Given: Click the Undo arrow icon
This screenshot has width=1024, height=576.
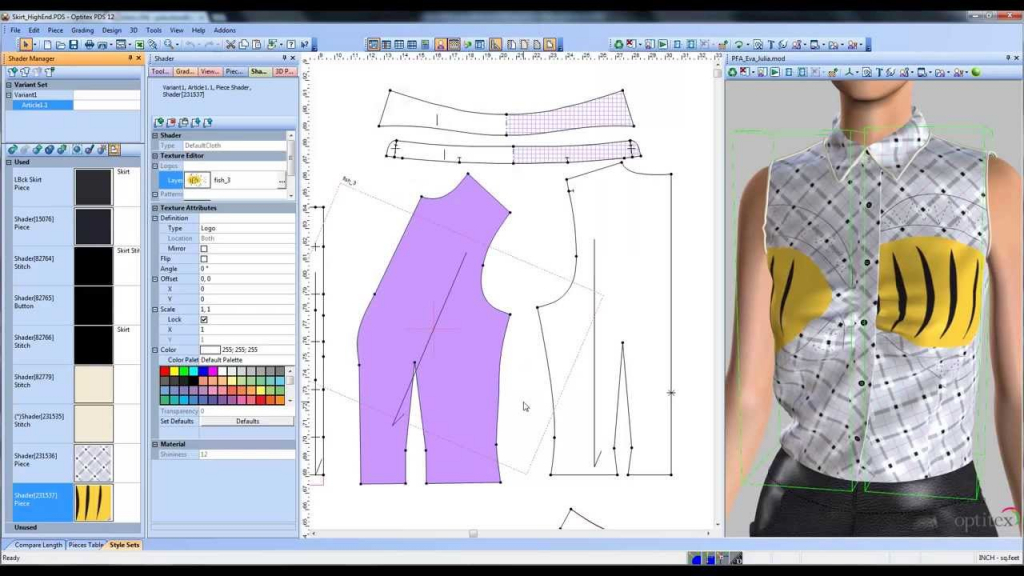Looking at the screenshot, I should pos(190,44).
